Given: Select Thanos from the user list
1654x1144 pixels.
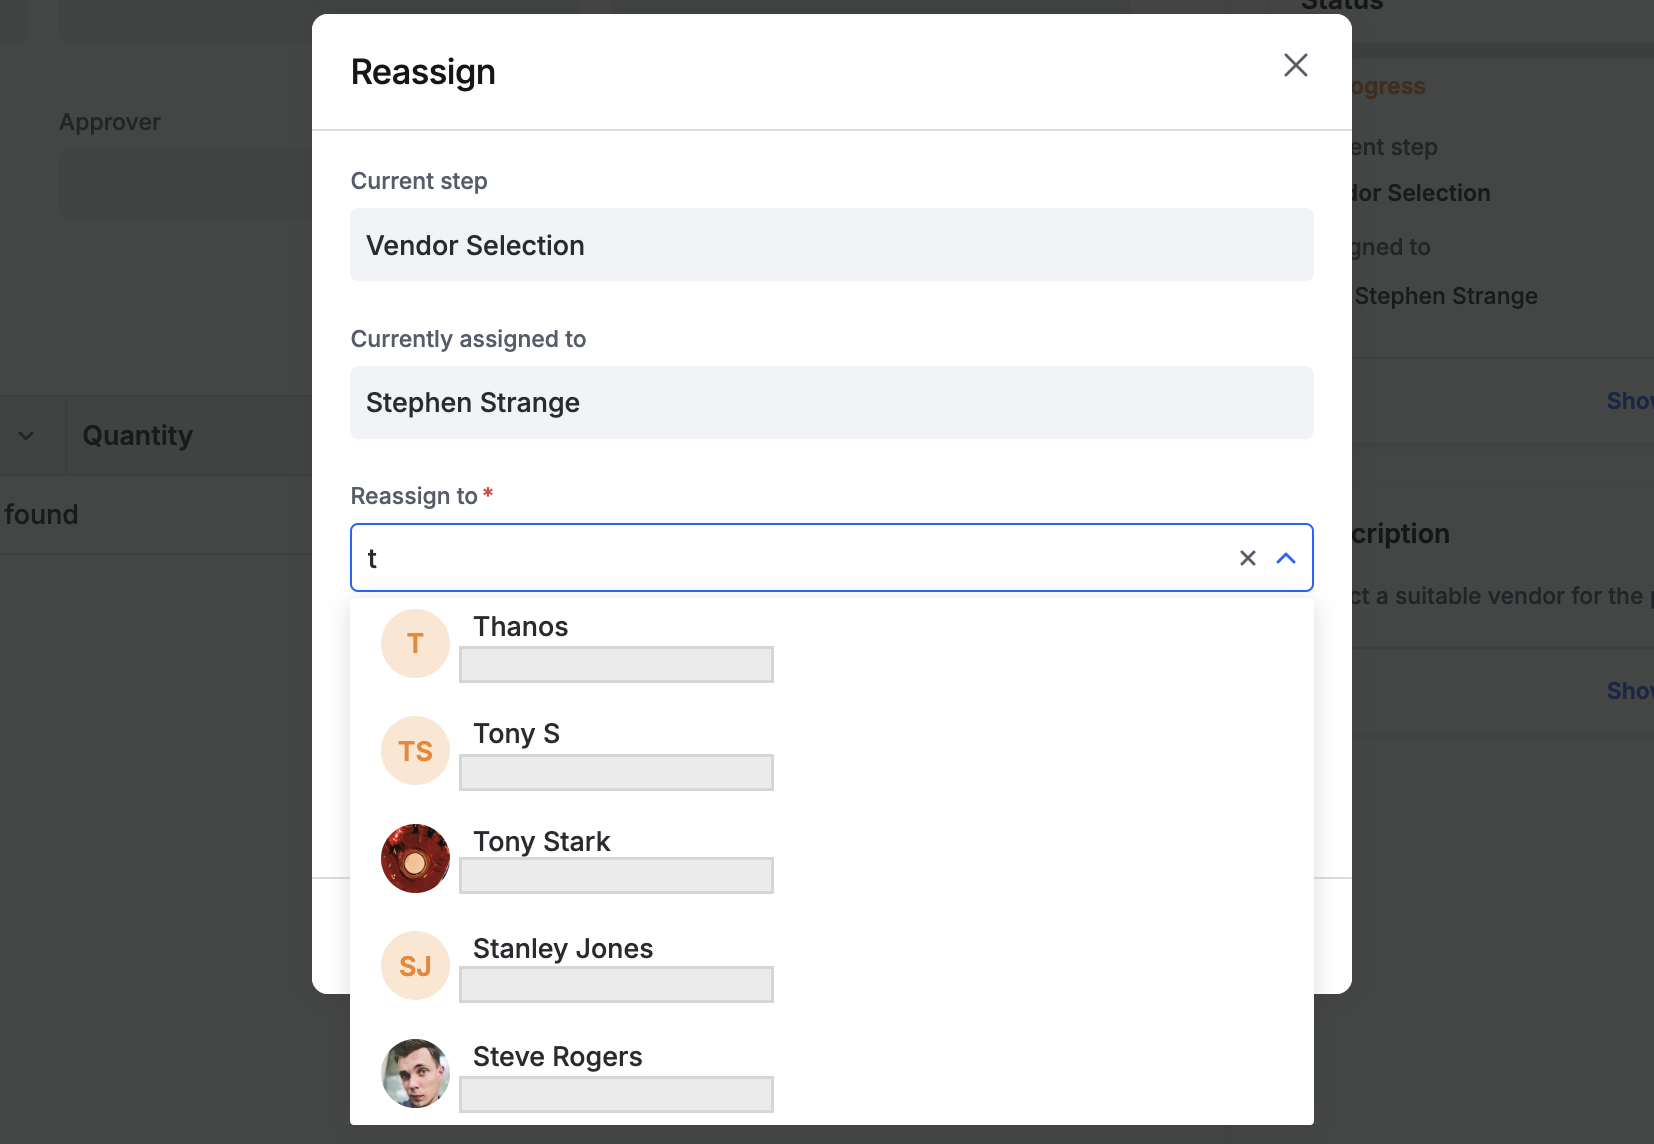Looking at the screenshot, I should coord(521,627).
